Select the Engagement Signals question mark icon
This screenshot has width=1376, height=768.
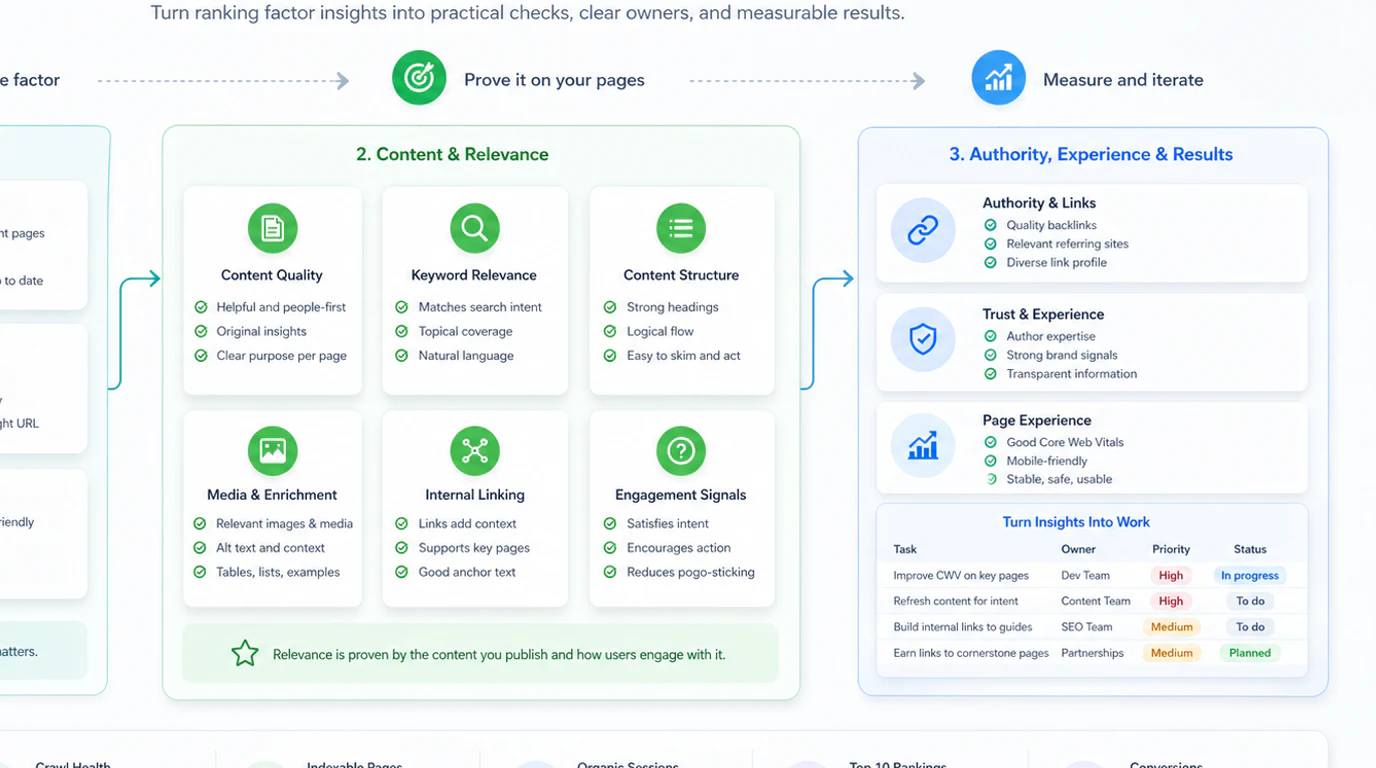(681, 451)
